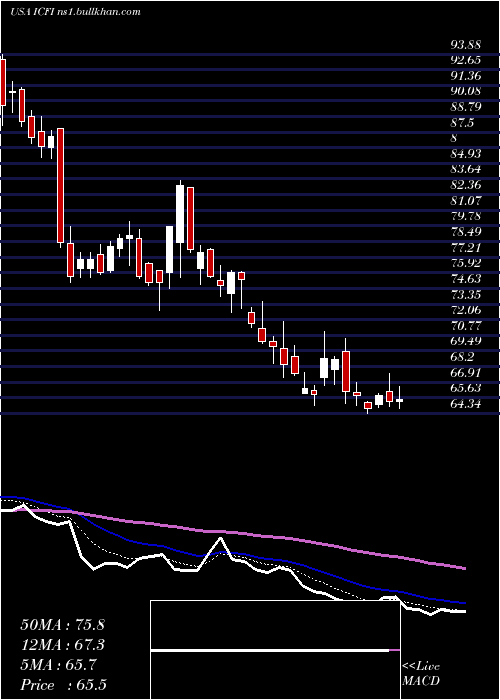Select the 68.2 price level label
Viewport: 500px width, 700px height.
(x=462, y=357)
